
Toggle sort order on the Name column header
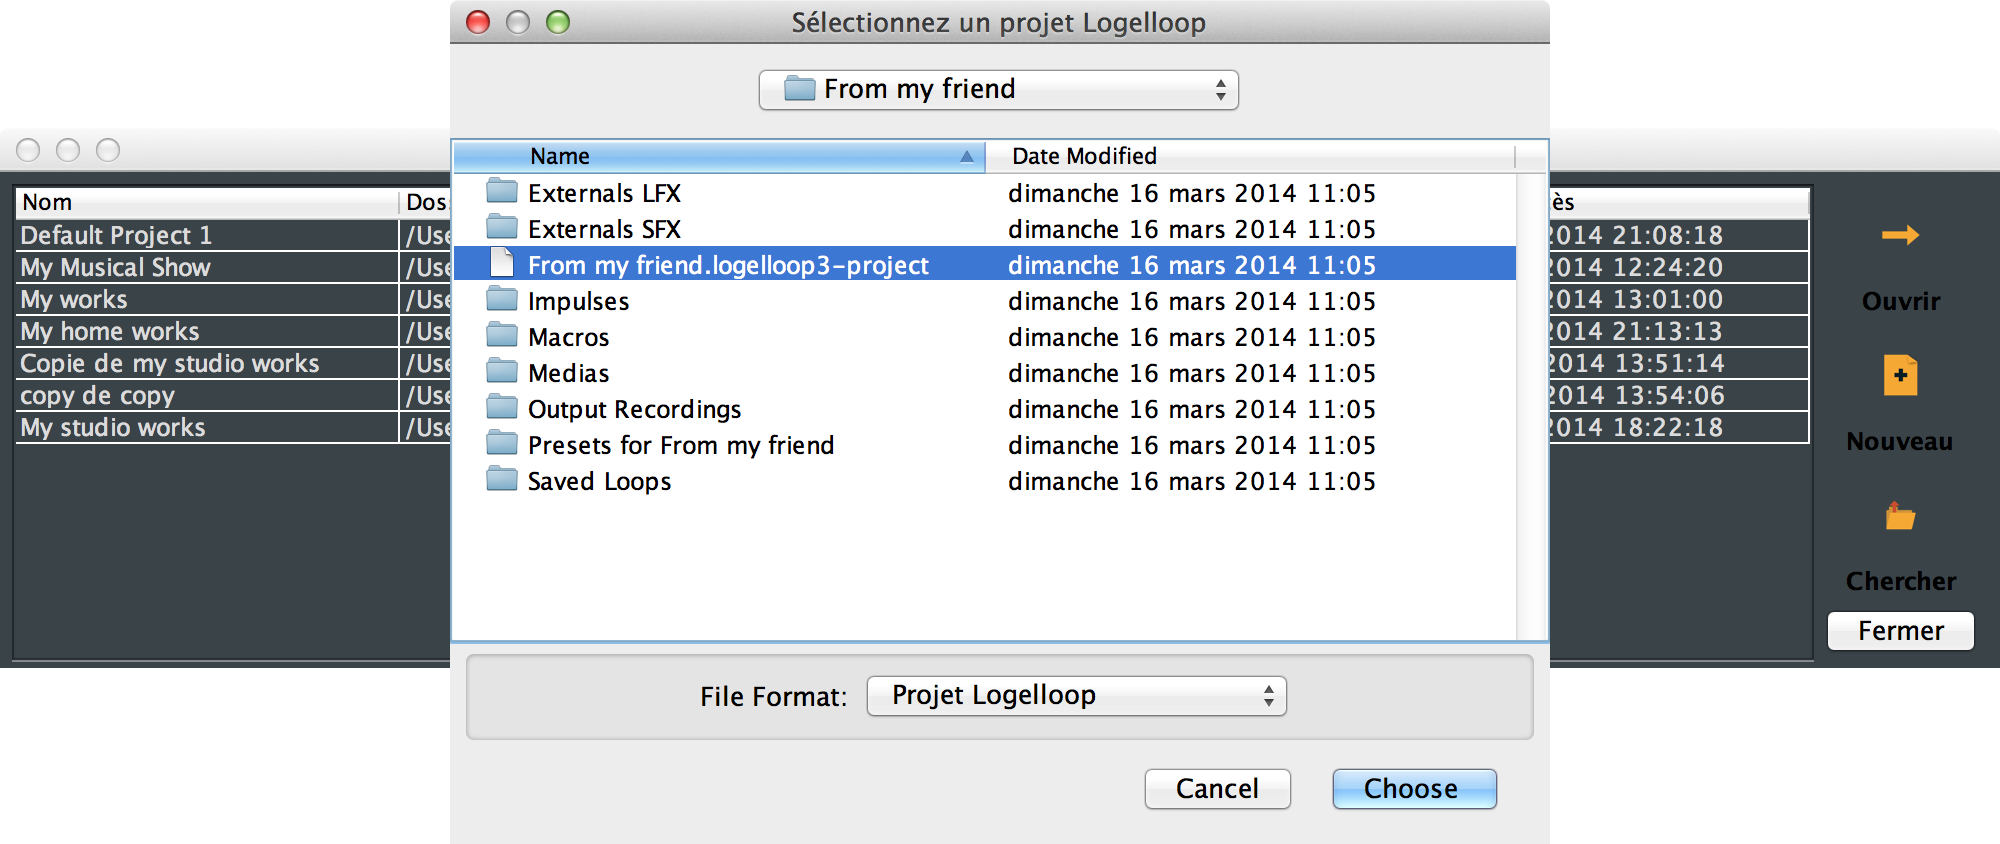(719, 156)
